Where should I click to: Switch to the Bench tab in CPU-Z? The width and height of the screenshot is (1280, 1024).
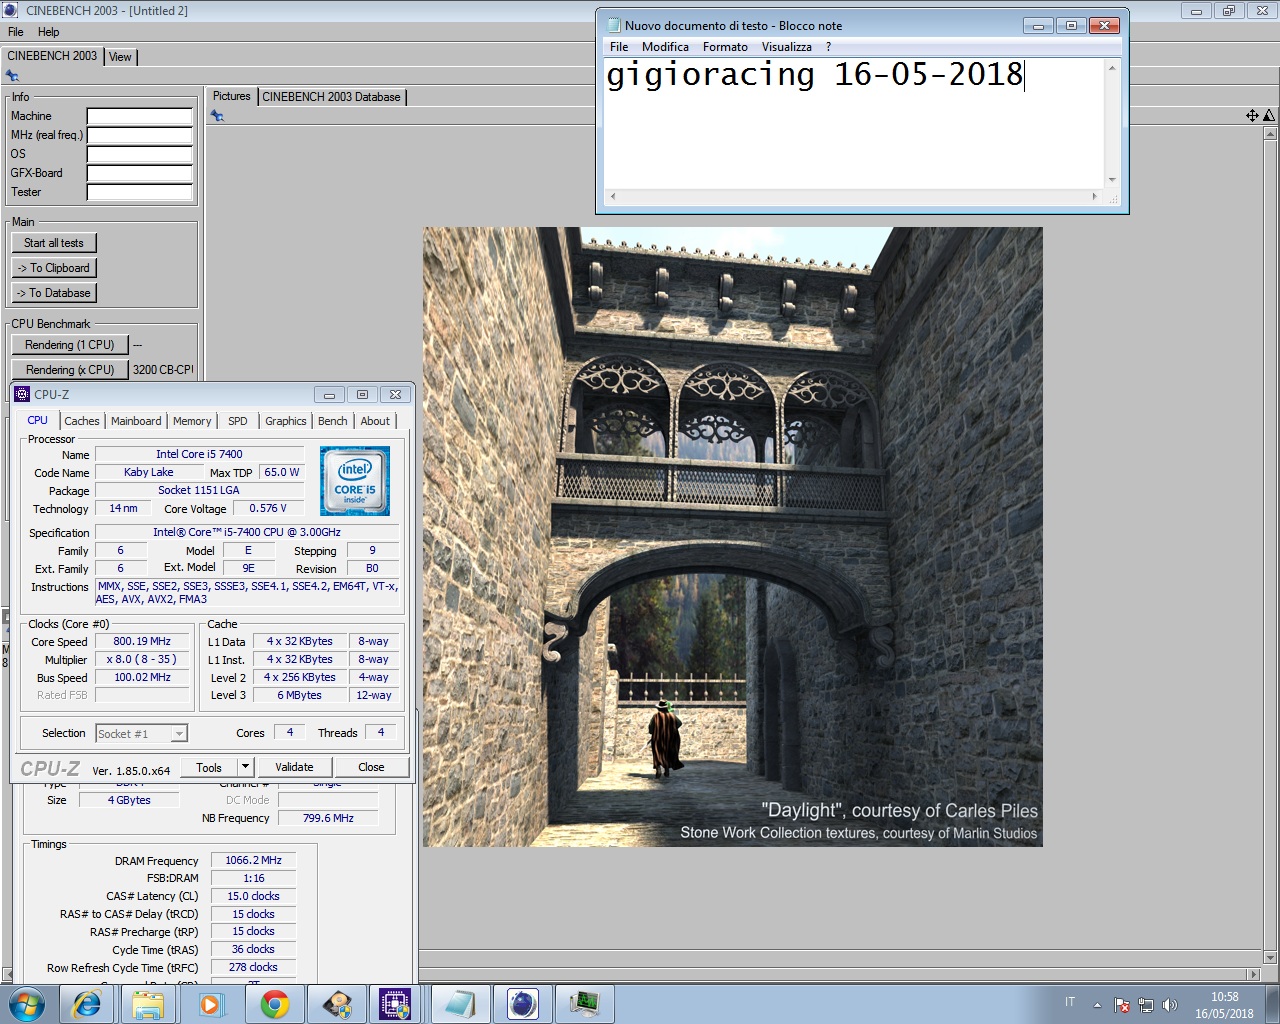coord(333,421)
